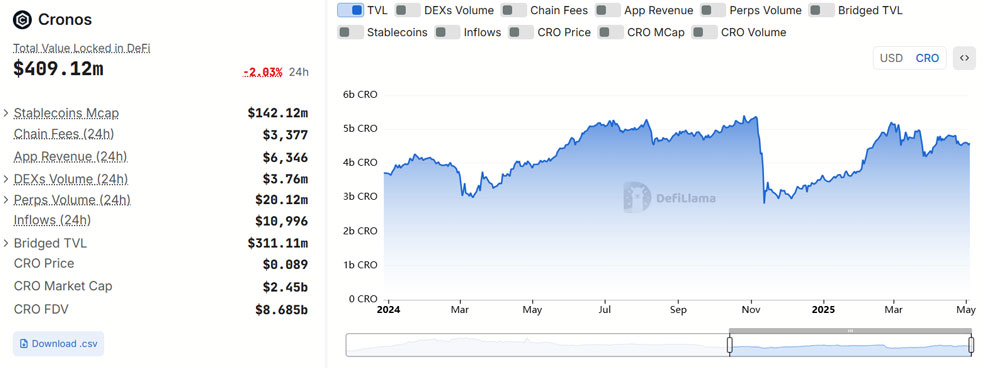Click the embed chart code icon
The width and height of the screenshot is (984, 368).
964,58
